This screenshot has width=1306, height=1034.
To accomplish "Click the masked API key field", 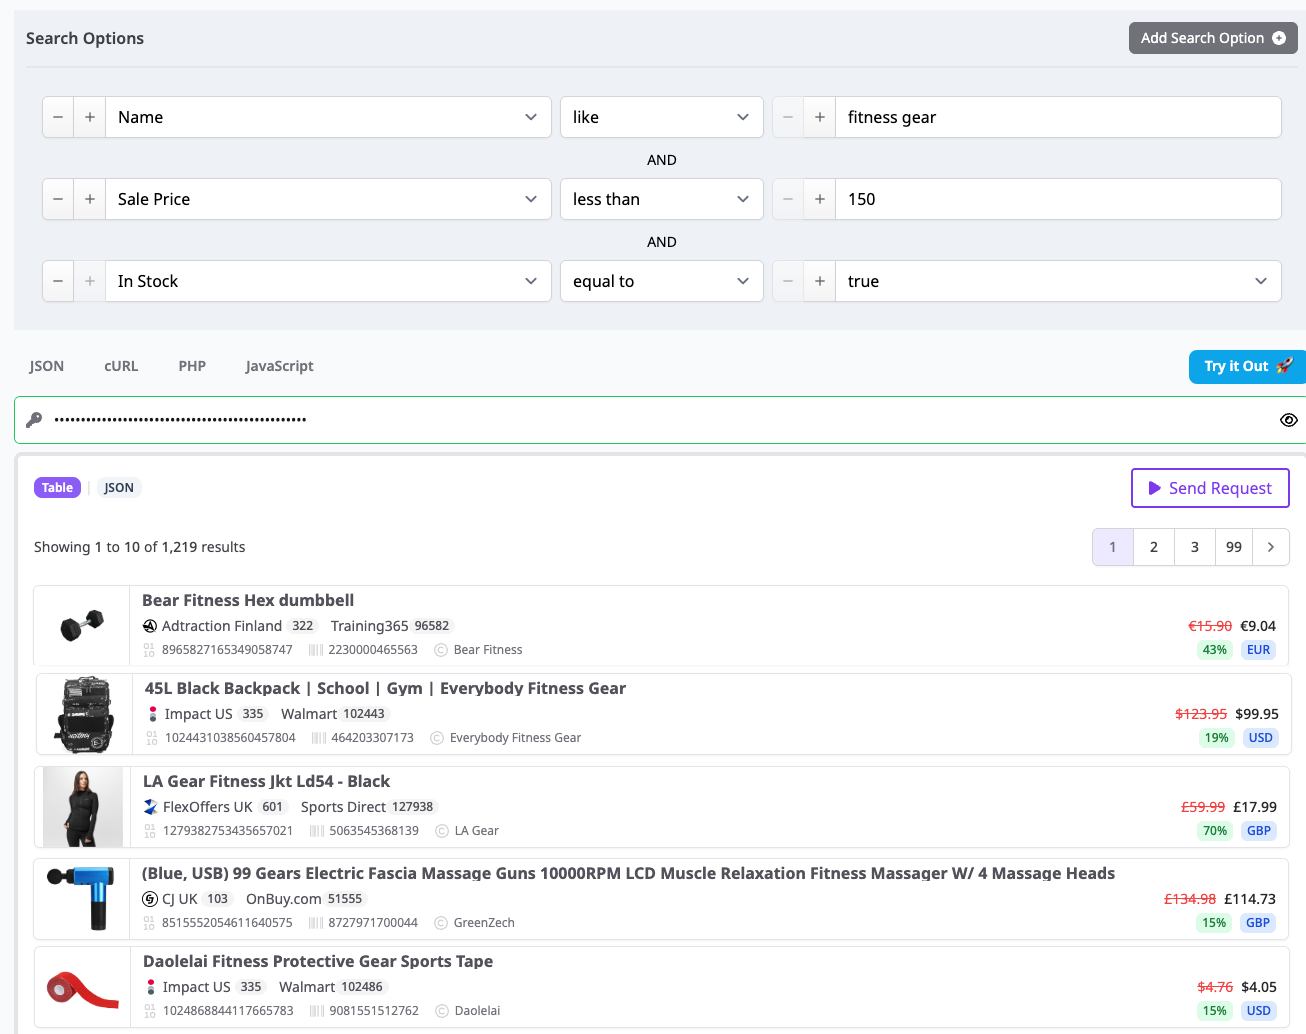I will click(660, 420).
